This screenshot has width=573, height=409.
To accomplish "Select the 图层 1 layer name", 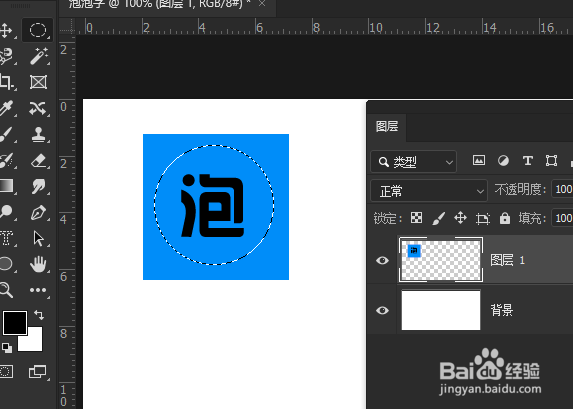I will coord(508,260).
